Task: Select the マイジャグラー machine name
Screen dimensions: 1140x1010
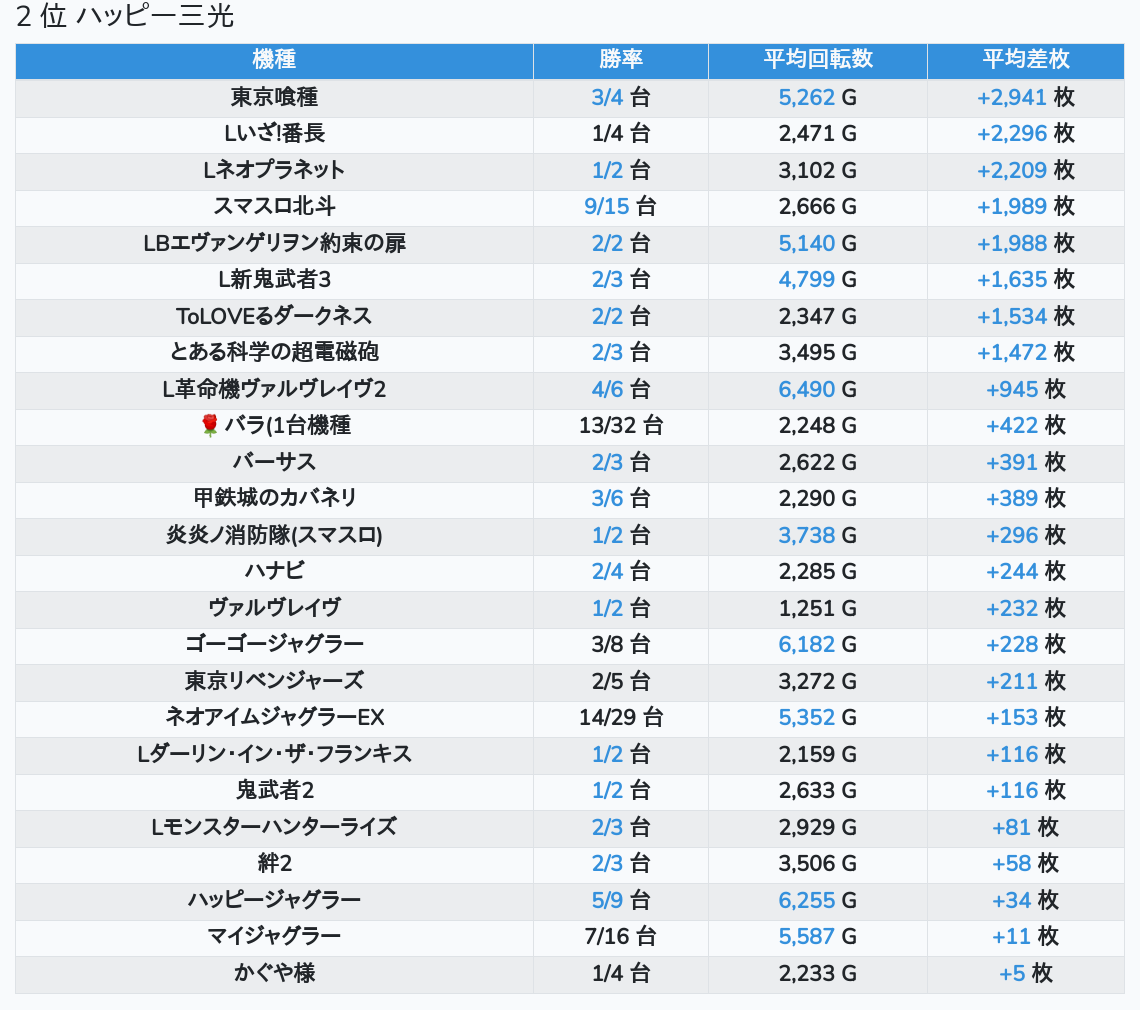Action: tap(274, 937)
